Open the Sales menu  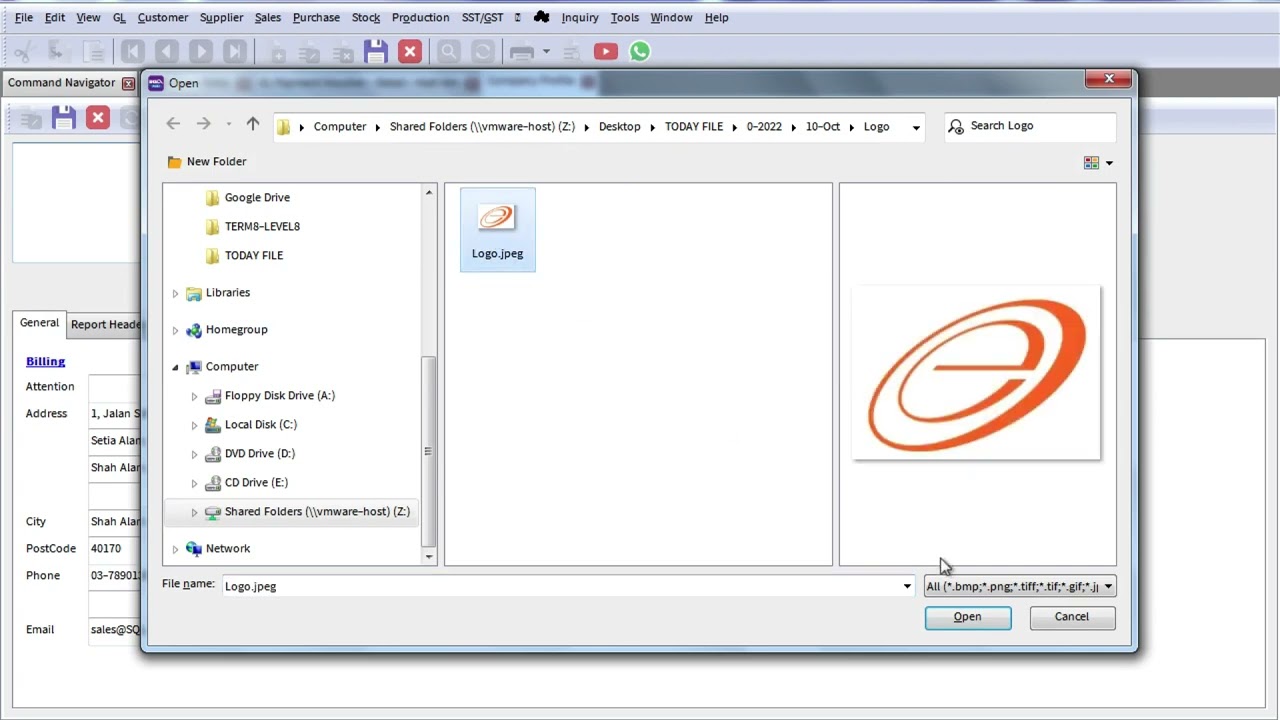tap(267, 17)
